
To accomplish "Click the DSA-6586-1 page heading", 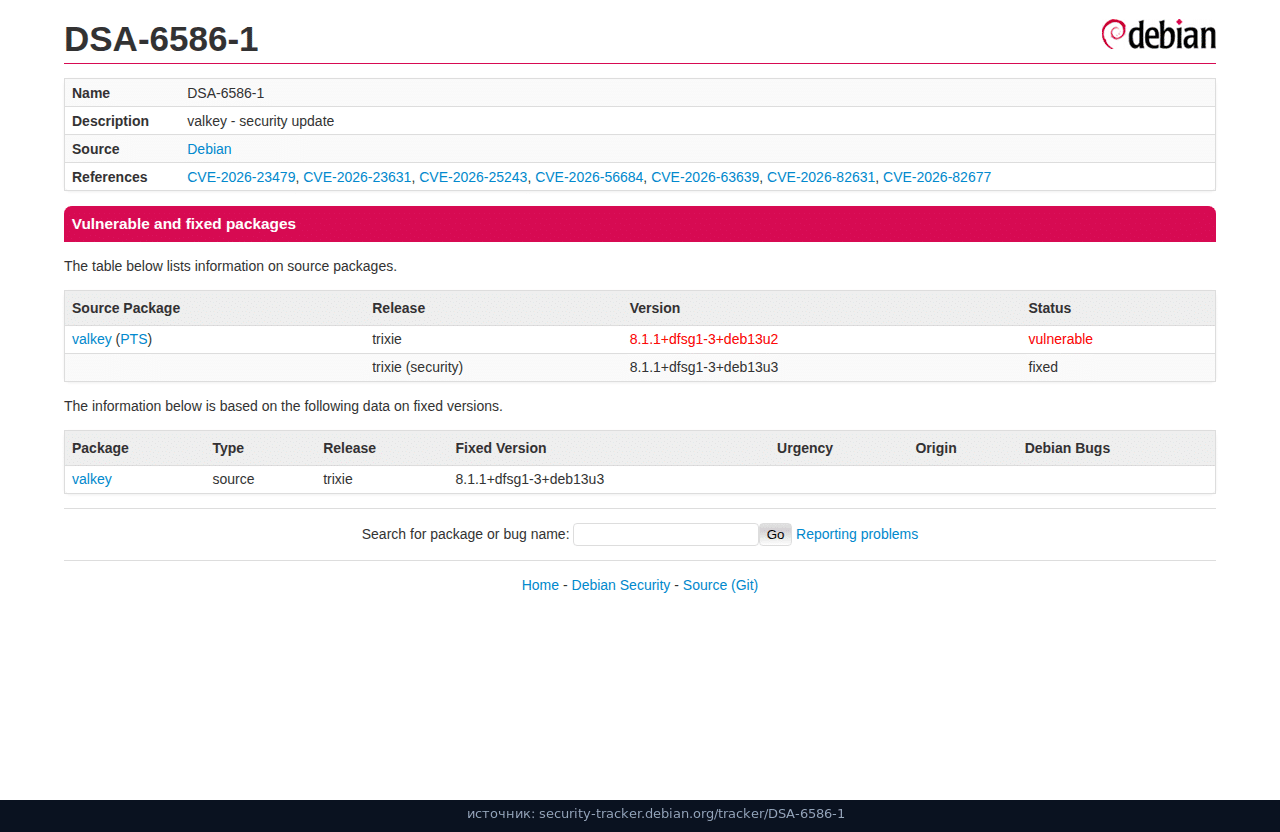I will point(161,39).
